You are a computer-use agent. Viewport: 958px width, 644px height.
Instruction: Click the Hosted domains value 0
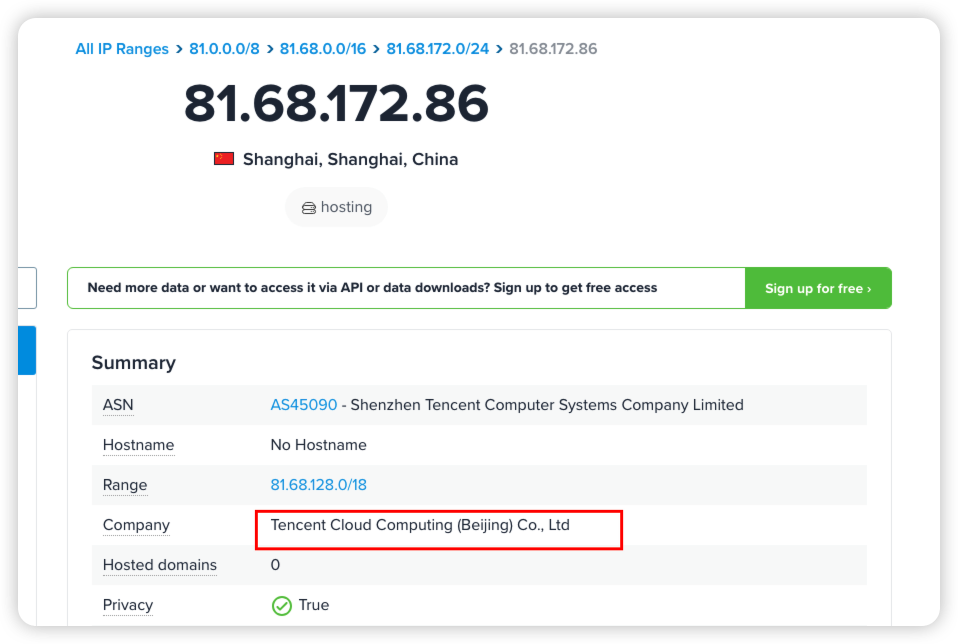click(x=275, y=565)
